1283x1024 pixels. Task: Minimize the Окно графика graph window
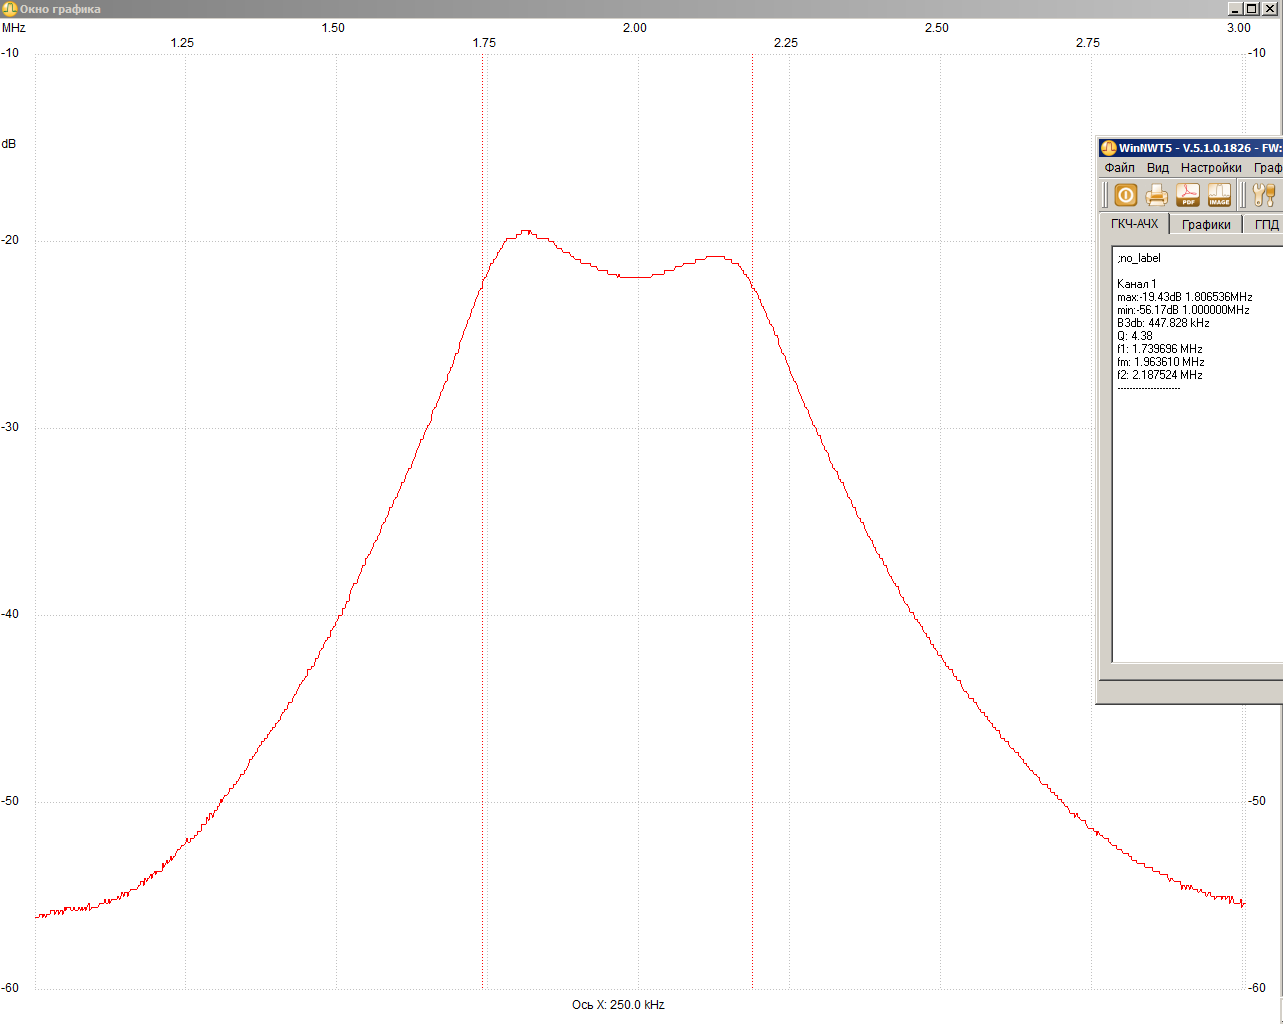click(1235, 9)
